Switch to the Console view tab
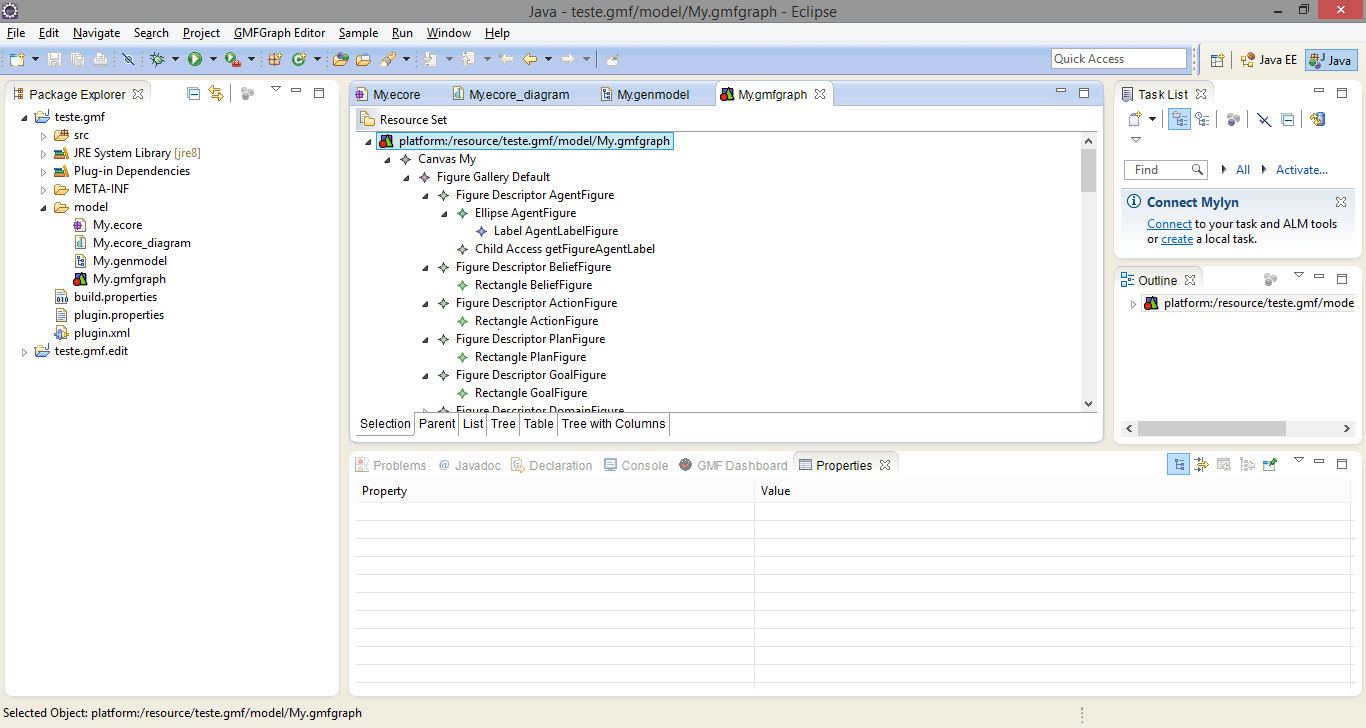The image size is (1366, 728). [636, 465]
